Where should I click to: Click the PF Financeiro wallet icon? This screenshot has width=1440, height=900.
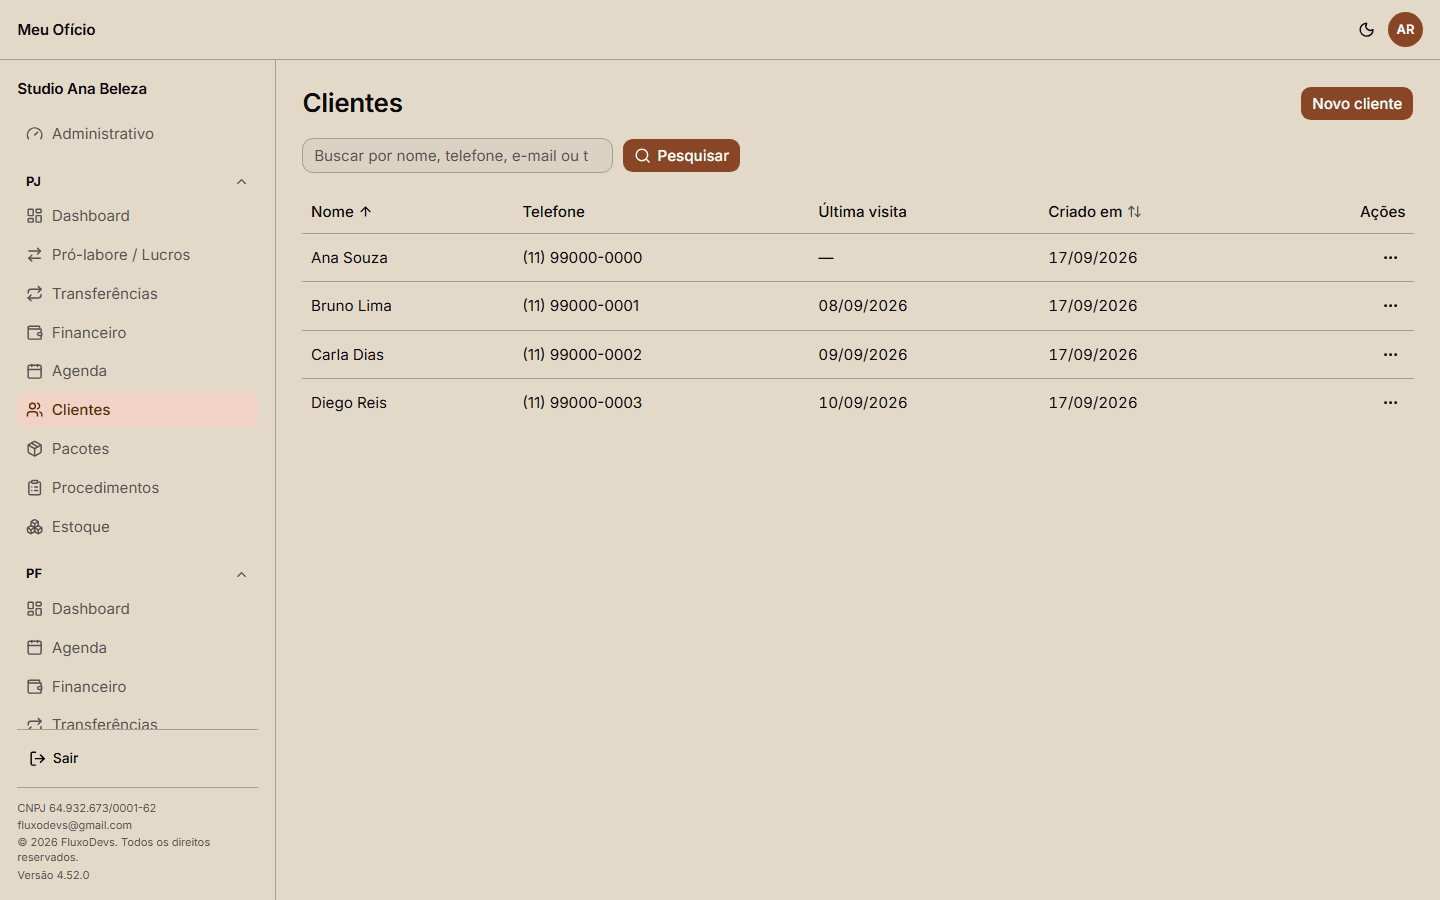click(x=35, y=687)
